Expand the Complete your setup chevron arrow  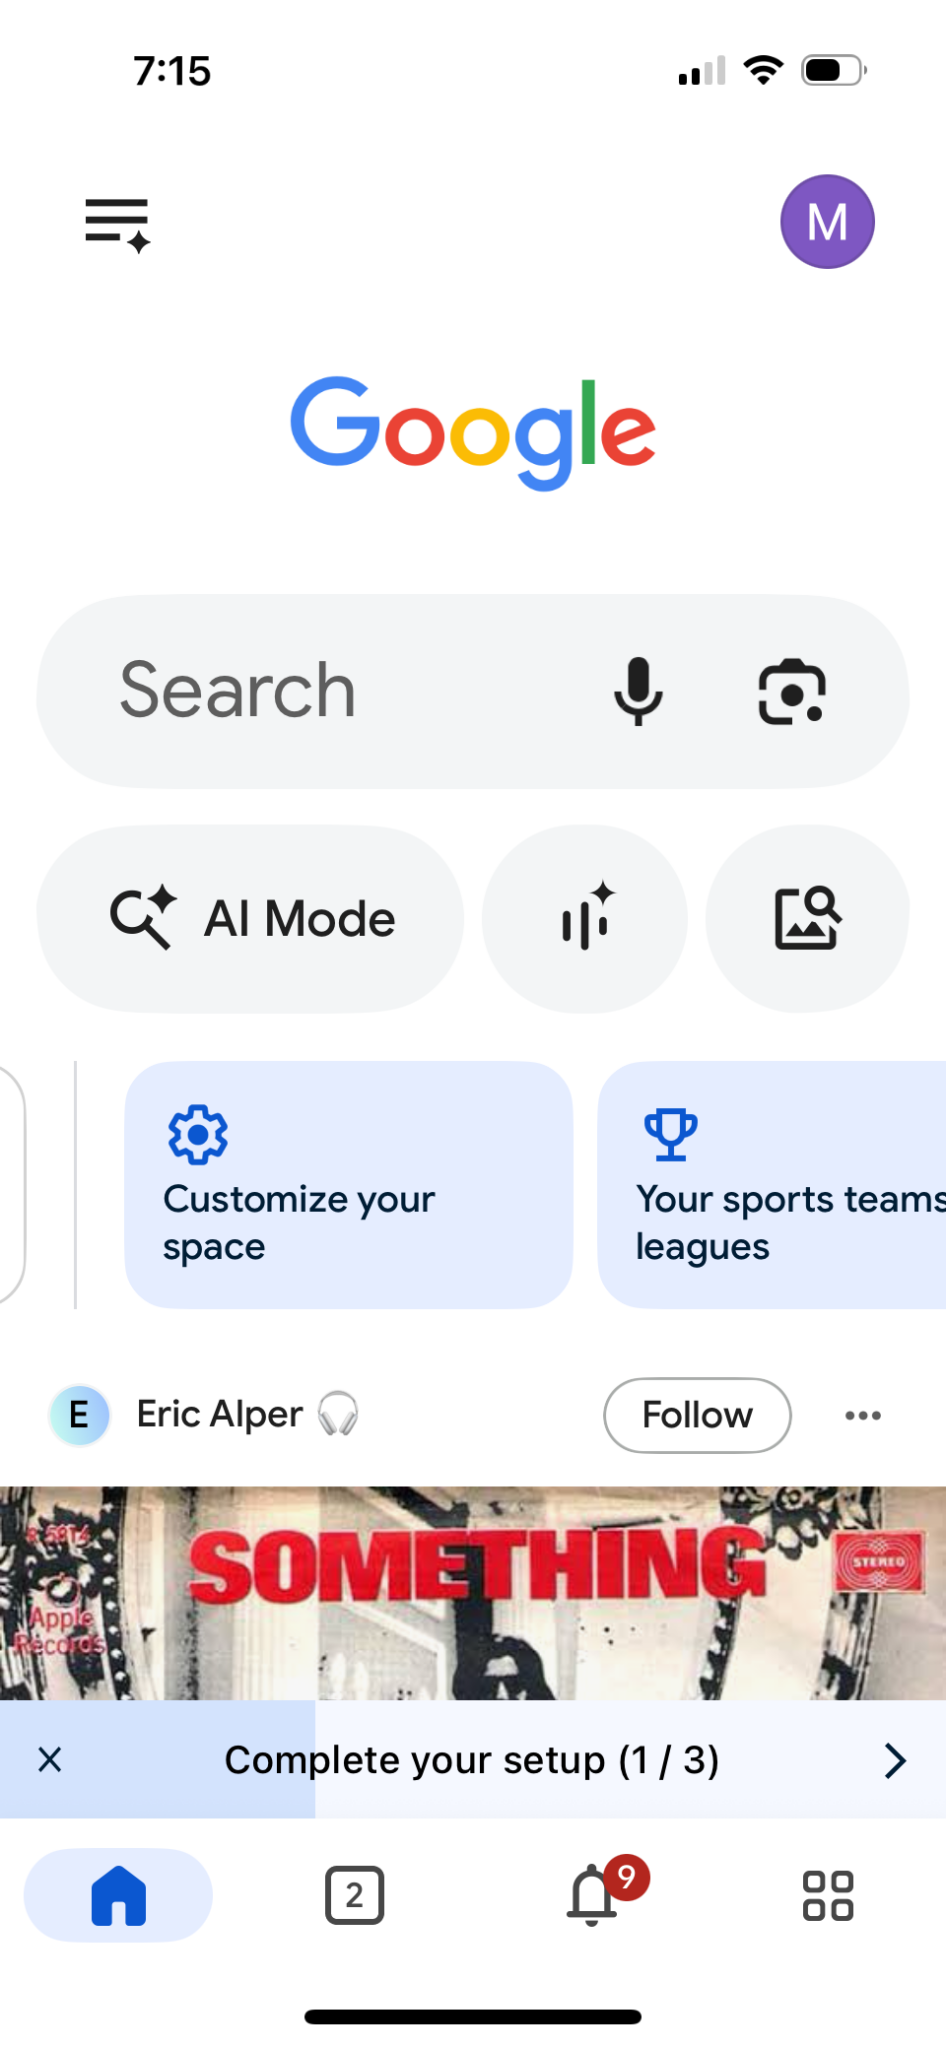pyautogui.click(x=894, y=1760)
